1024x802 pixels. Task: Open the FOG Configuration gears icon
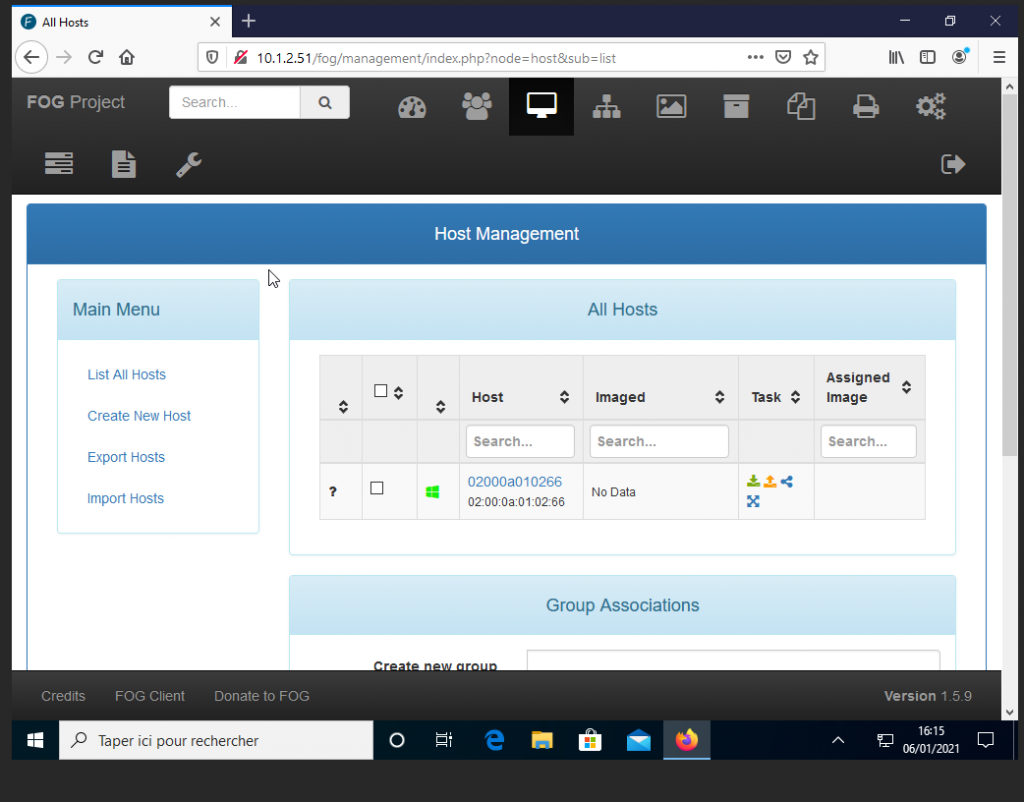(x=931, y=106)
